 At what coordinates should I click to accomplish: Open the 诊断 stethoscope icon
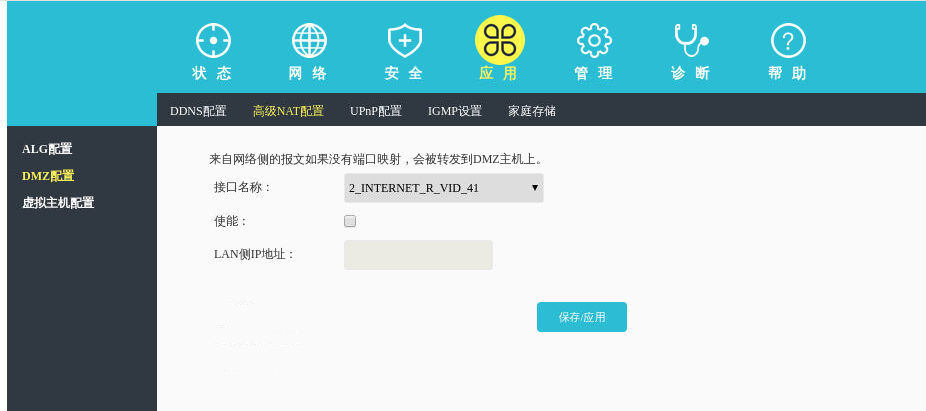click(691, 40)
